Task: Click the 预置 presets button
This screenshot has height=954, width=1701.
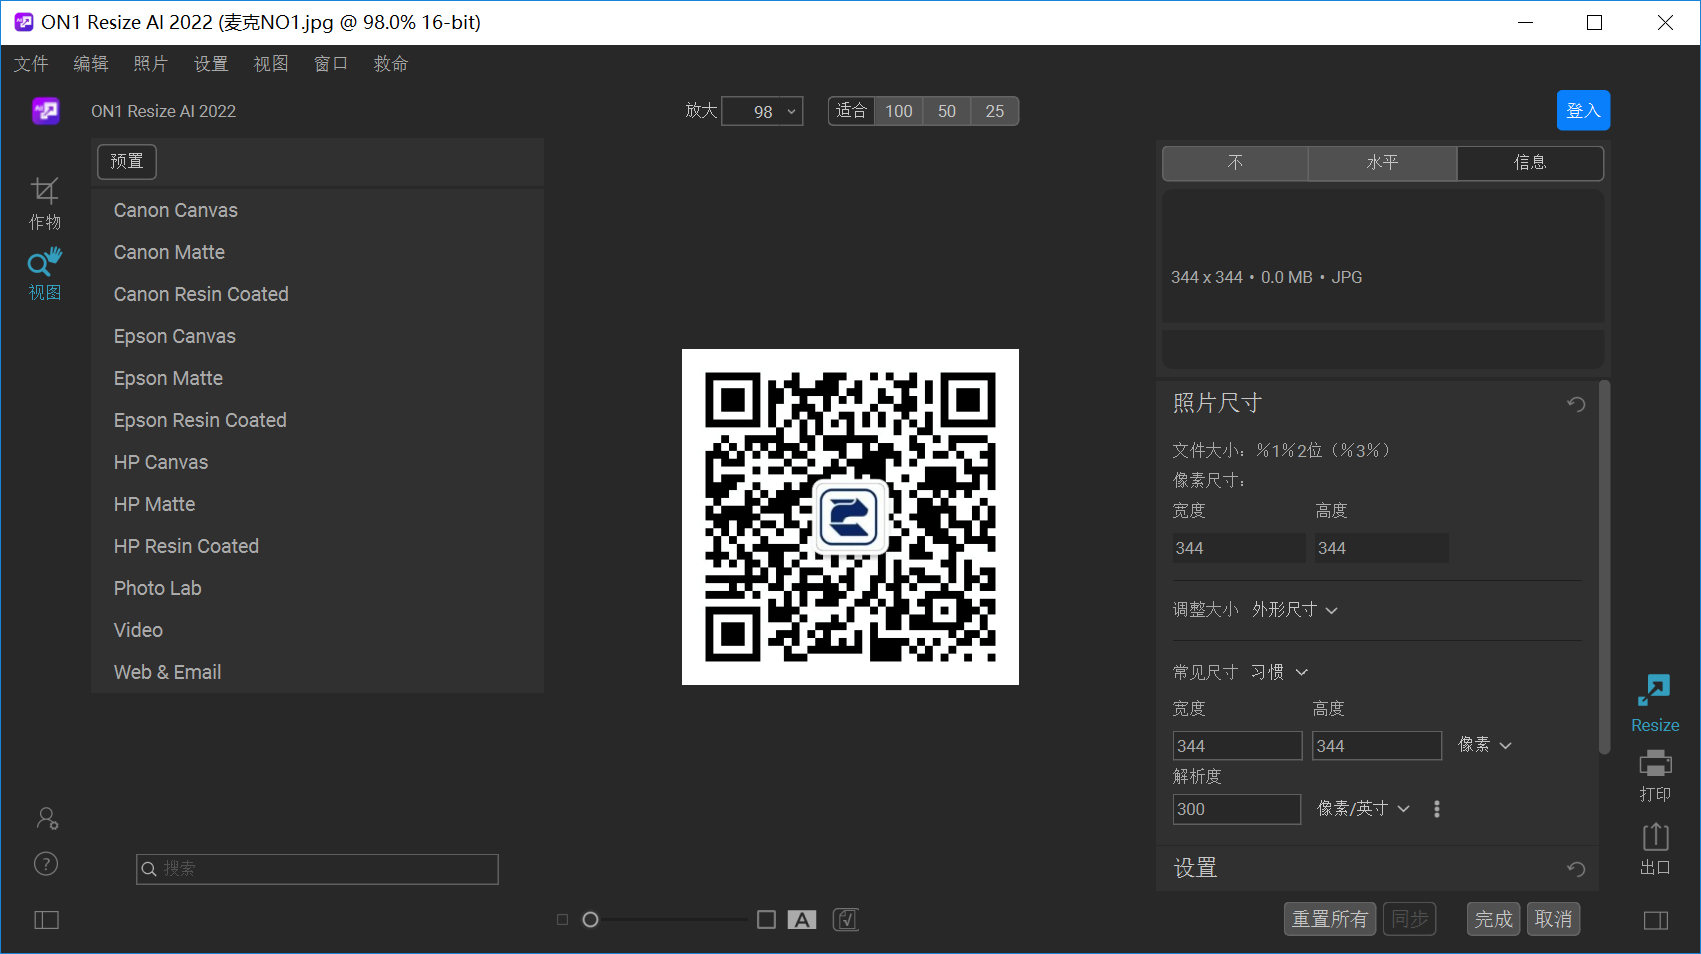Action: pos(127,161)
